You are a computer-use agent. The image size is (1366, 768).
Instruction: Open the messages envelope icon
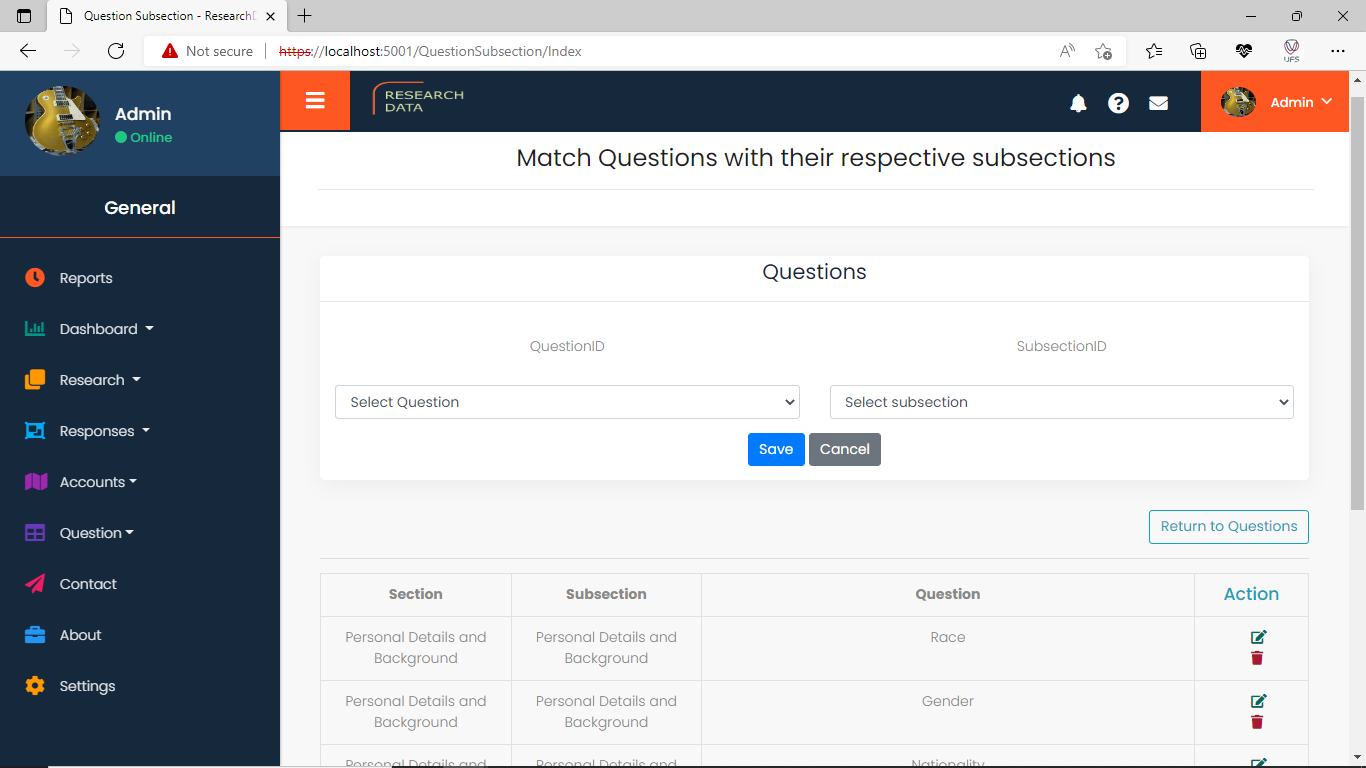click(1158, 103)
